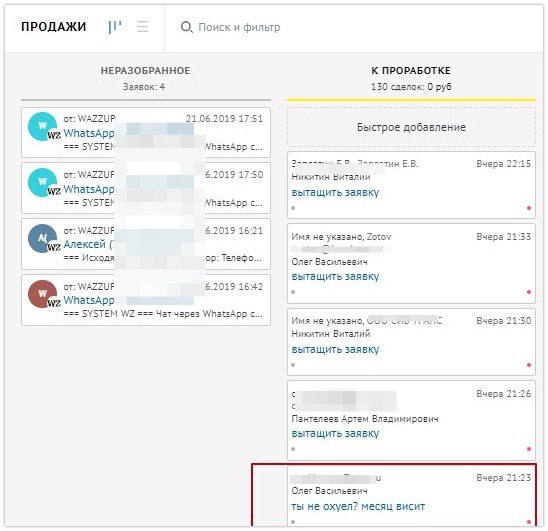Image resolution: width=548 pixels, height=531 pixels.
Task: Select the К ПРОРАБОТКЕ column header
Action: 411,70
